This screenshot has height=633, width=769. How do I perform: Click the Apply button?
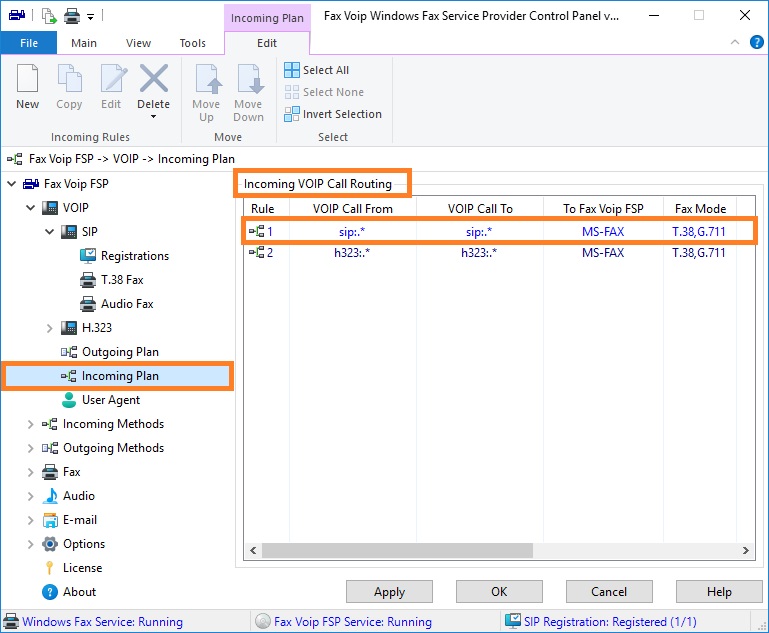pyautogui.click(x=389, y=592)
